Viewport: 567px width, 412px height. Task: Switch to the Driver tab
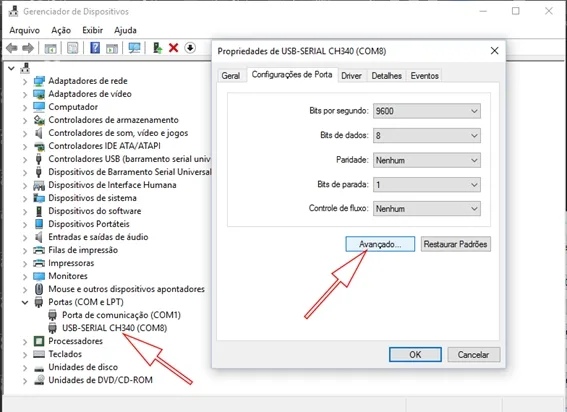pyautogui.click(x=351, y=76)
